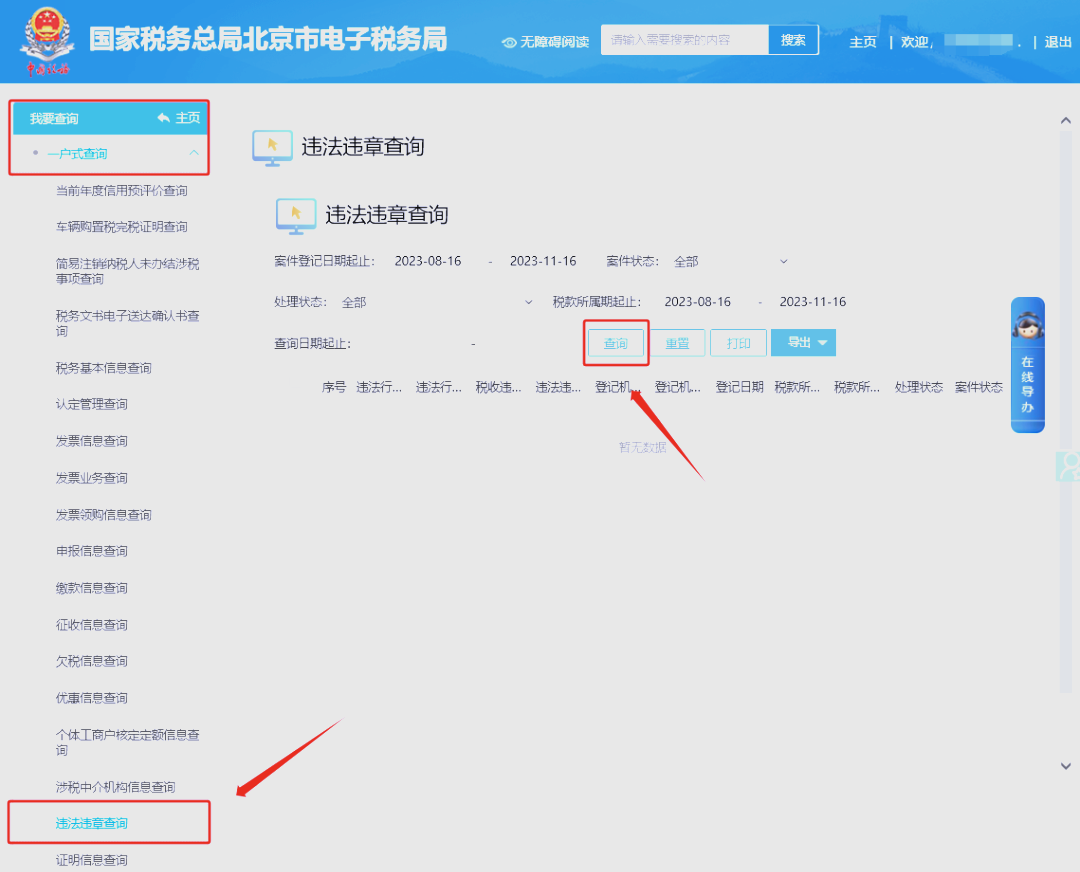The image size is (1080, 872).
Task: Select 违法违章查询 in sidebar
Action: (92, 824)
